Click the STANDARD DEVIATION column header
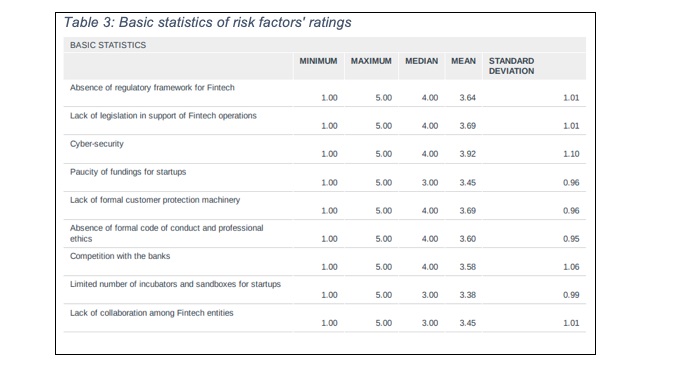 click(511, 66)
